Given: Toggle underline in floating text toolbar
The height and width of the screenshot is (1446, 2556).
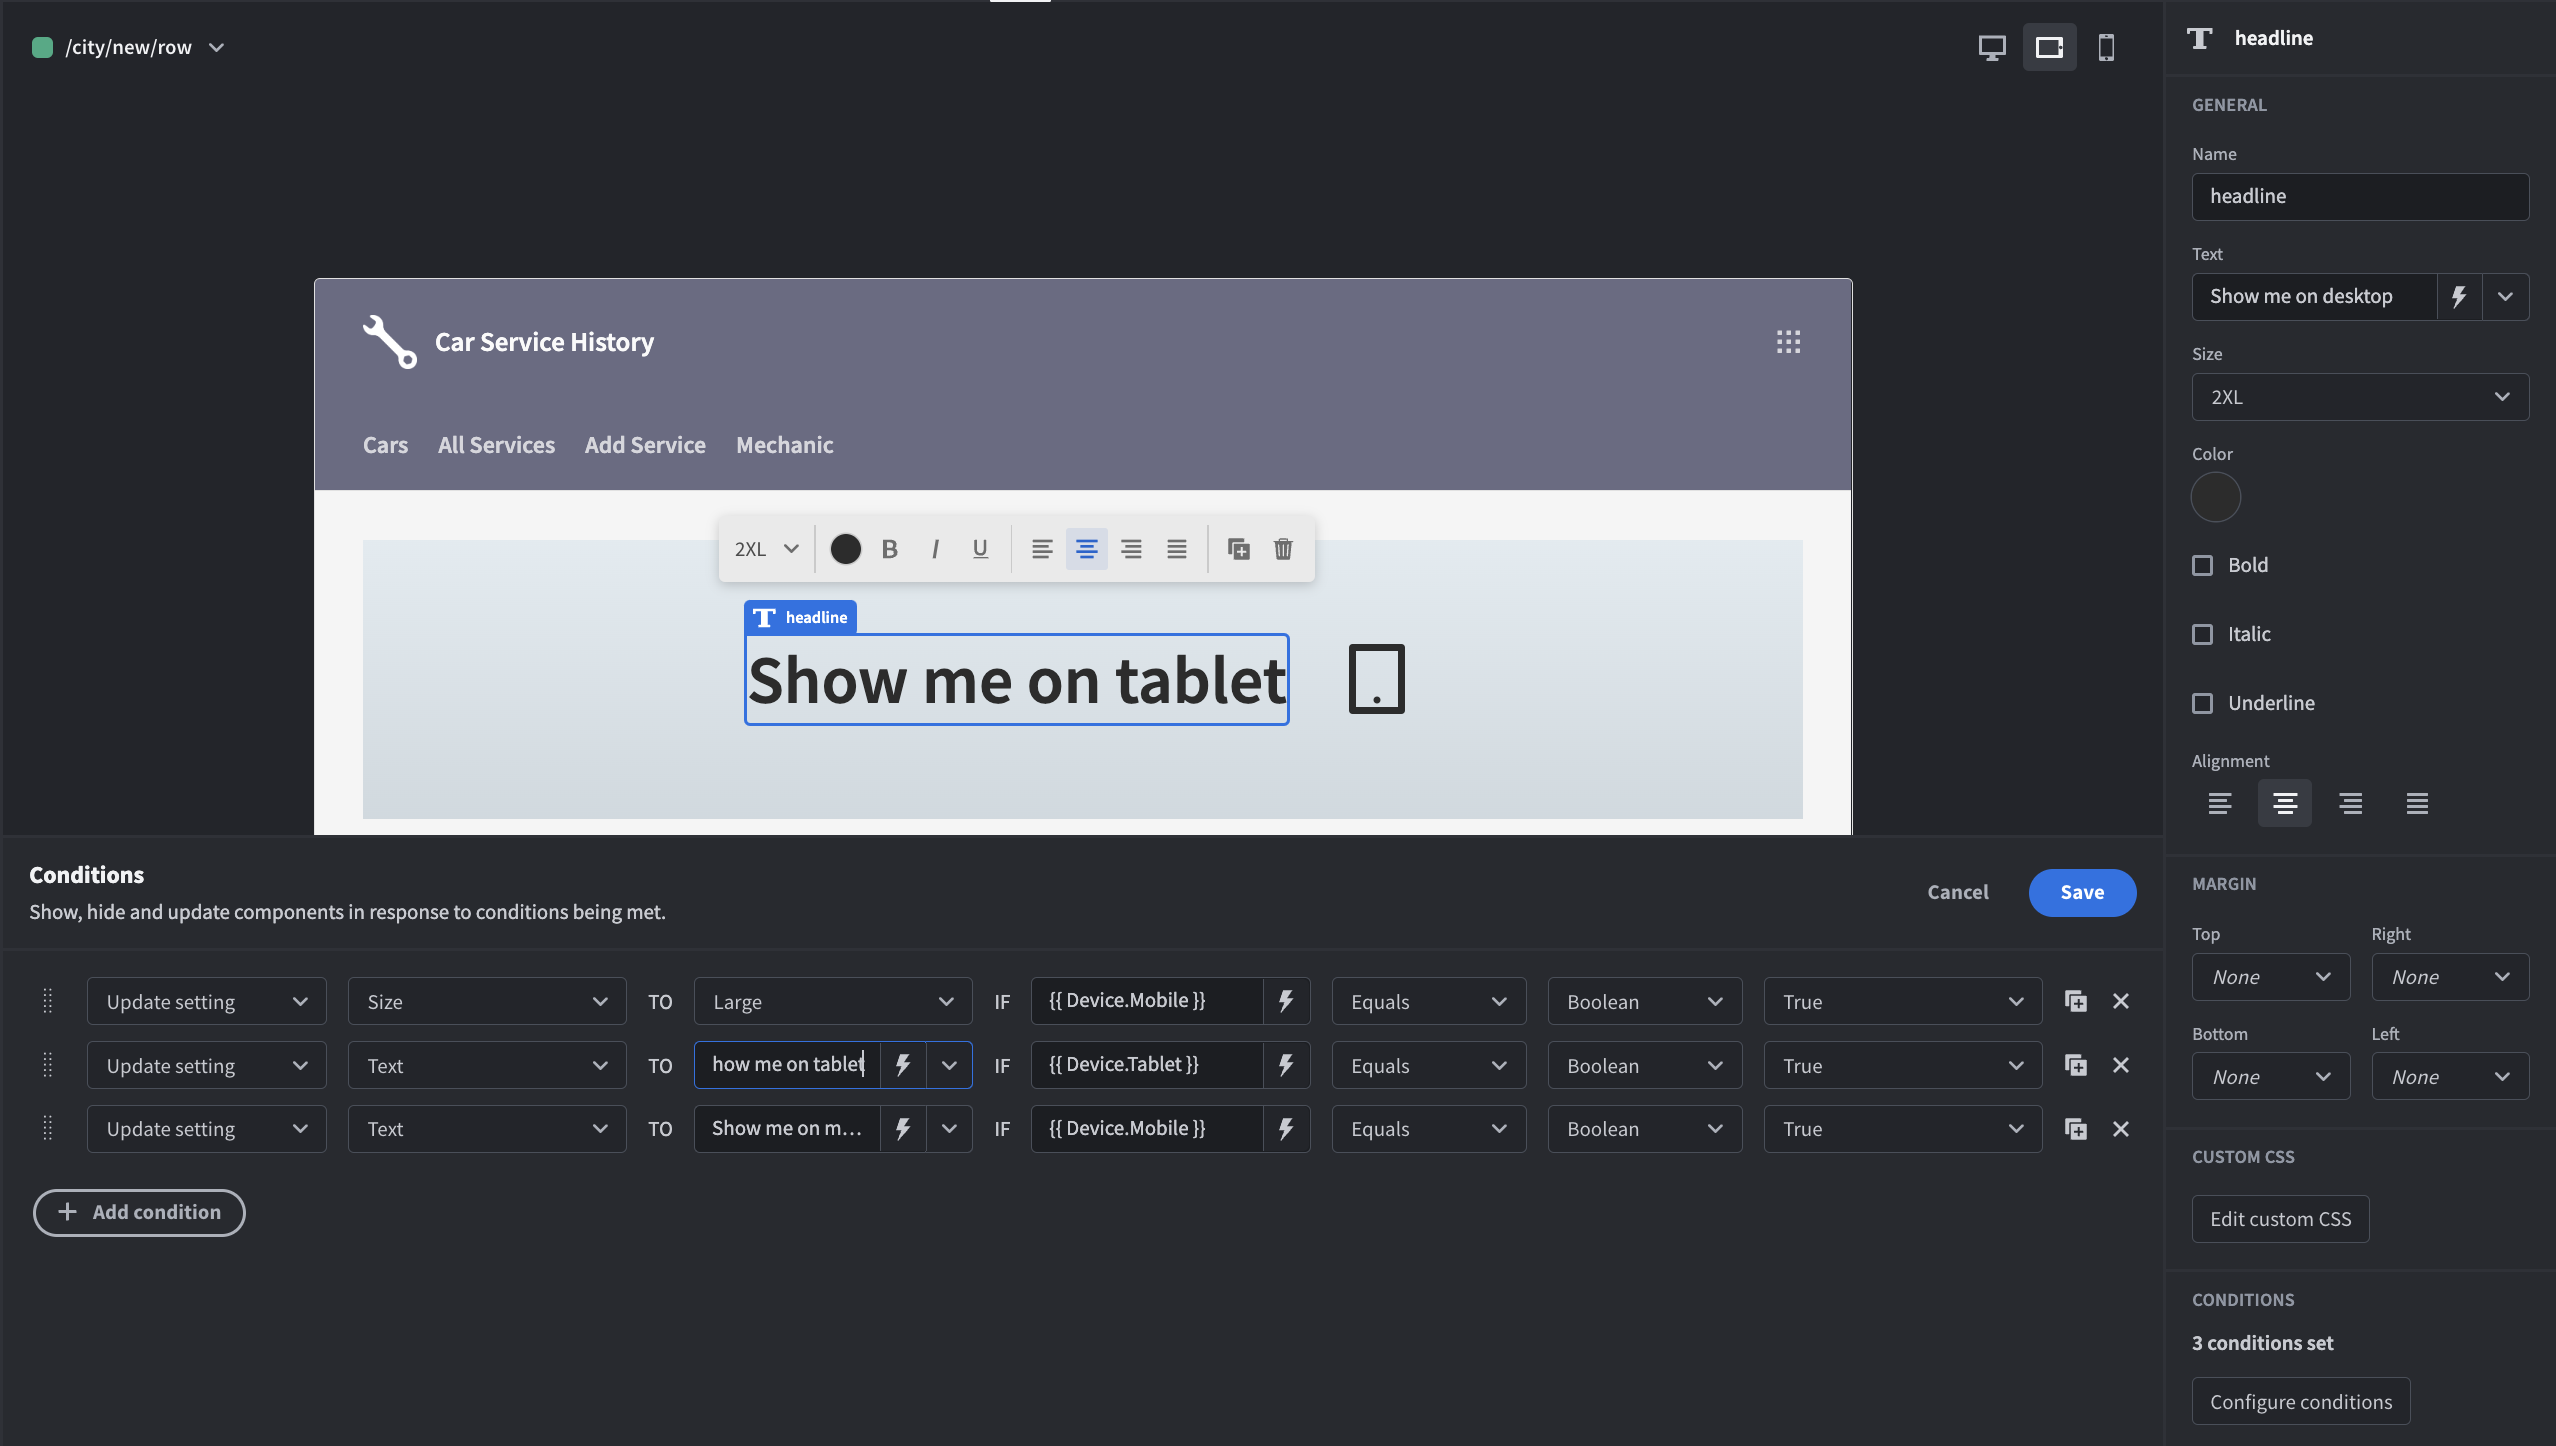Looking at the screenshot, I should coord(980,549).
